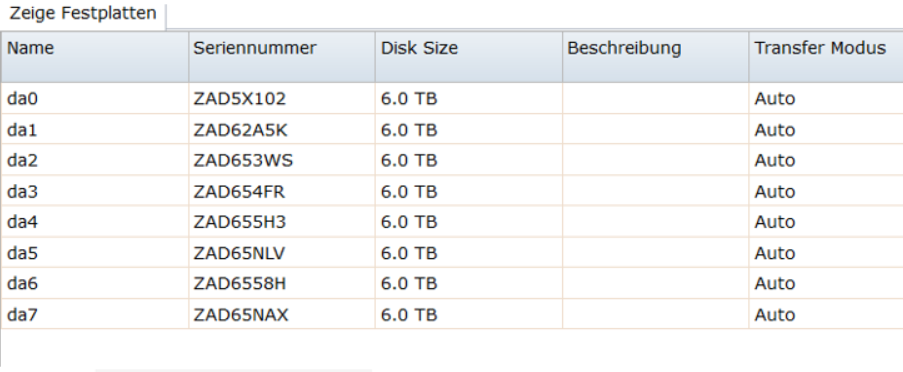Viewport: 903px width, 372px height.
Task: Select the Beschreibung column header
Action: point(655,56)
